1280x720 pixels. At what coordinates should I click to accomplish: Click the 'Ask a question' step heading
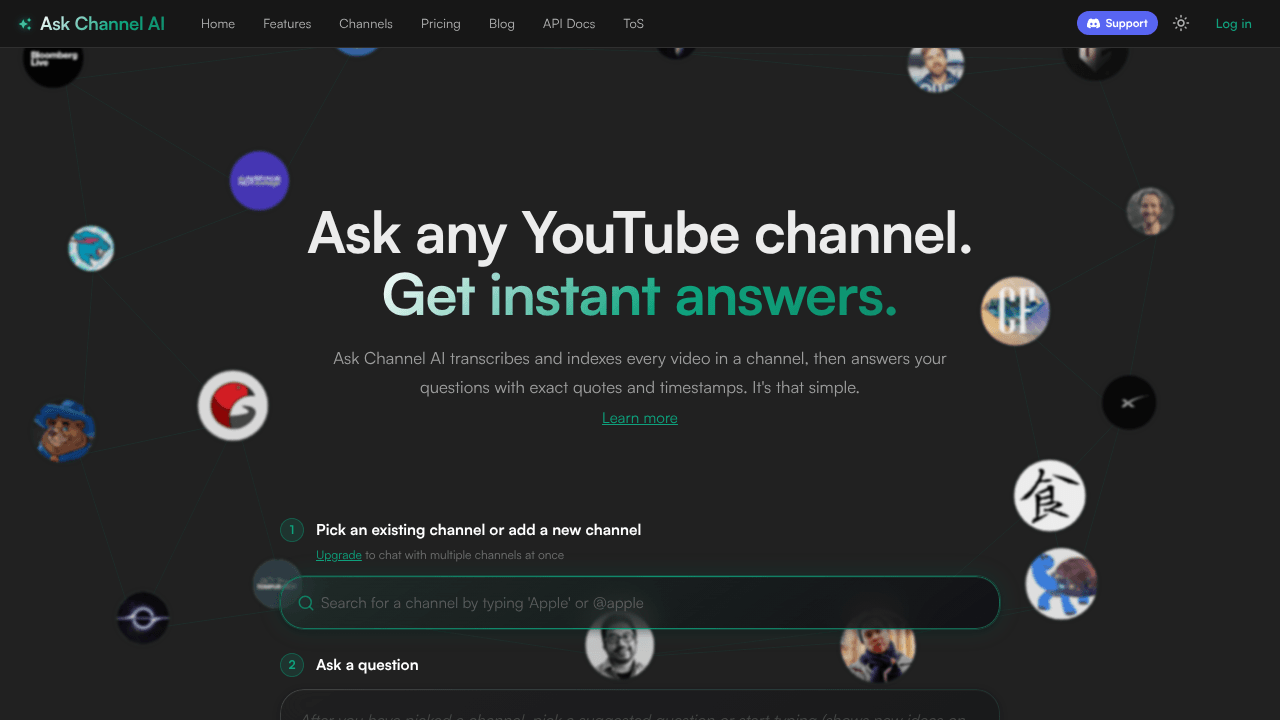[x=367, y=665]
